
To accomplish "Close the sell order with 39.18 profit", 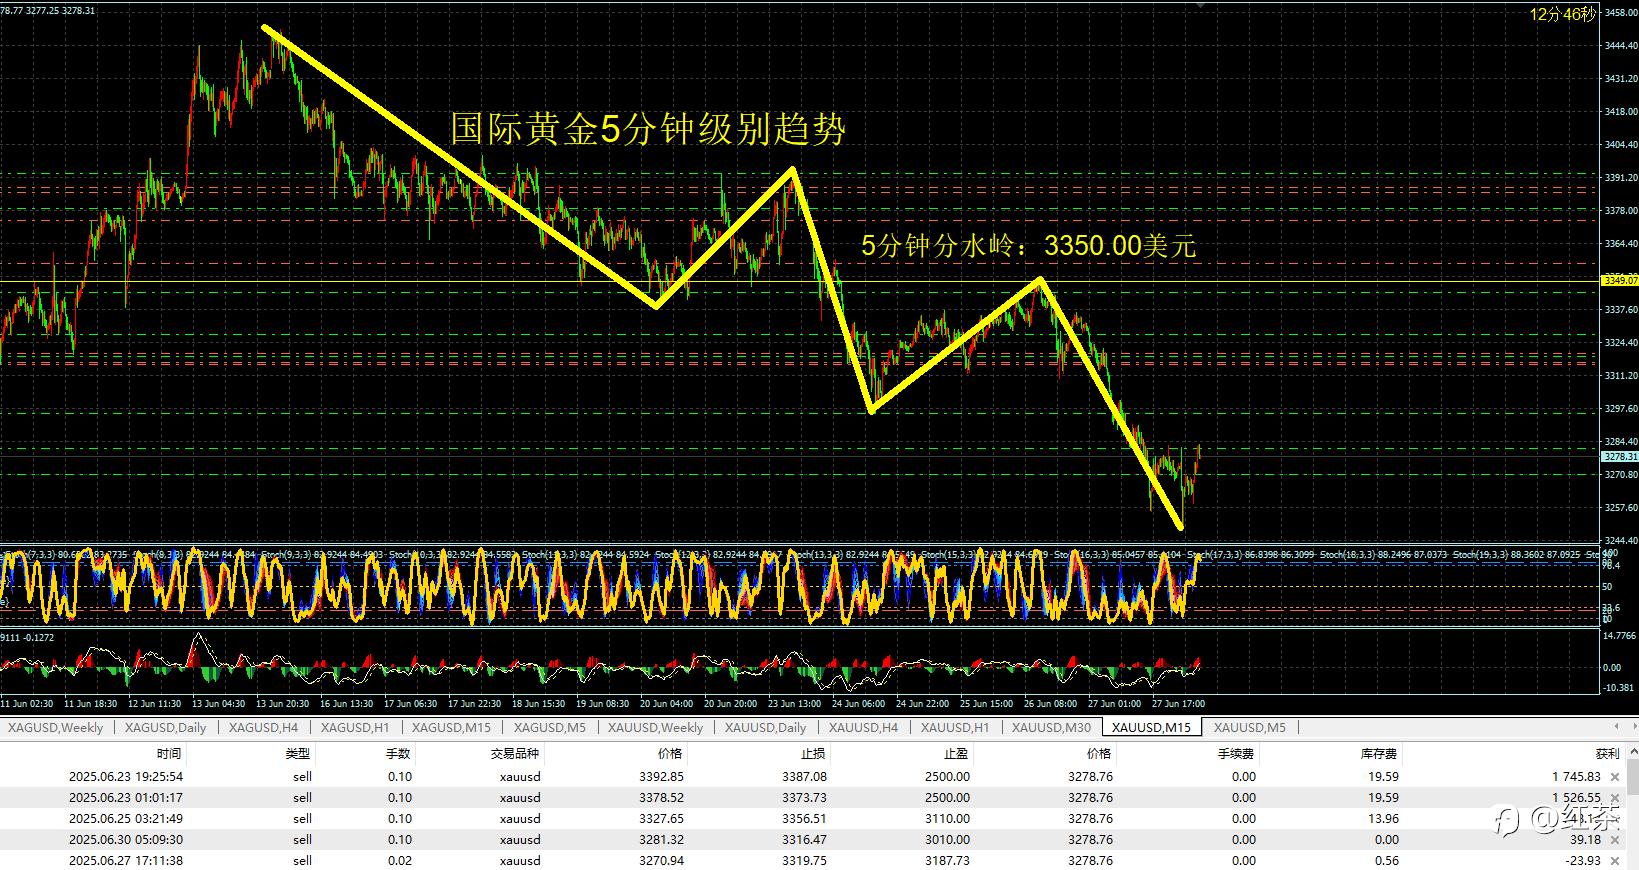I will [x=1614, y=840].
